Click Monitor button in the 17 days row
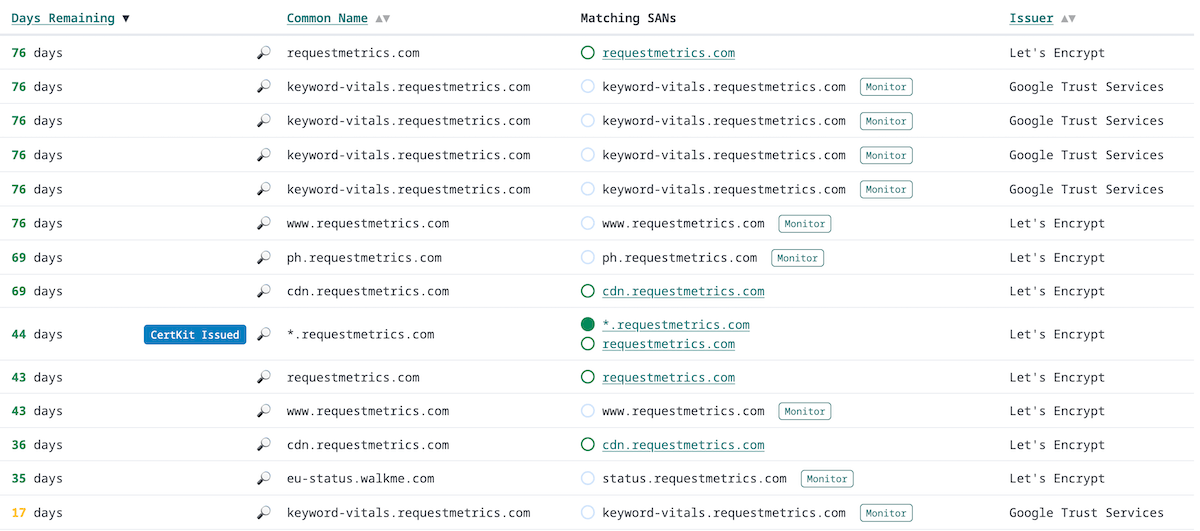 point(886,513)
